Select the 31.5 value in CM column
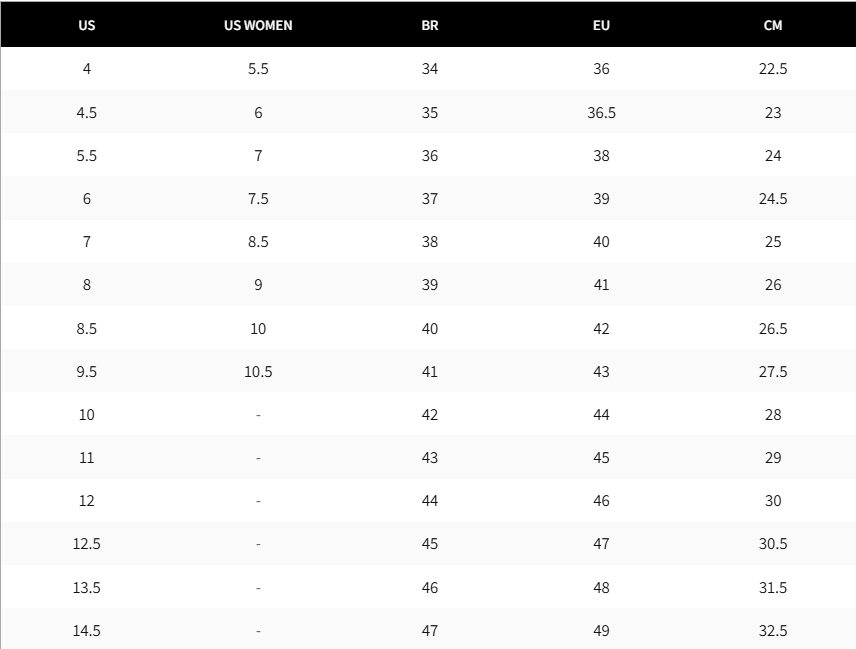 point(773,588)
